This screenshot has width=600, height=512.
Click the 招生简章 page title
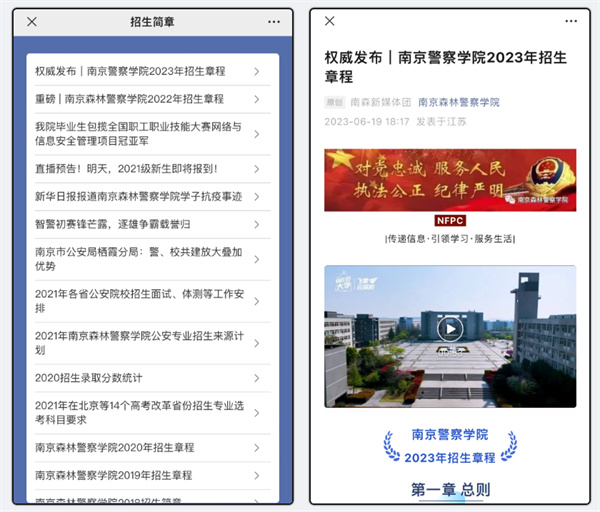pos(152,22)
